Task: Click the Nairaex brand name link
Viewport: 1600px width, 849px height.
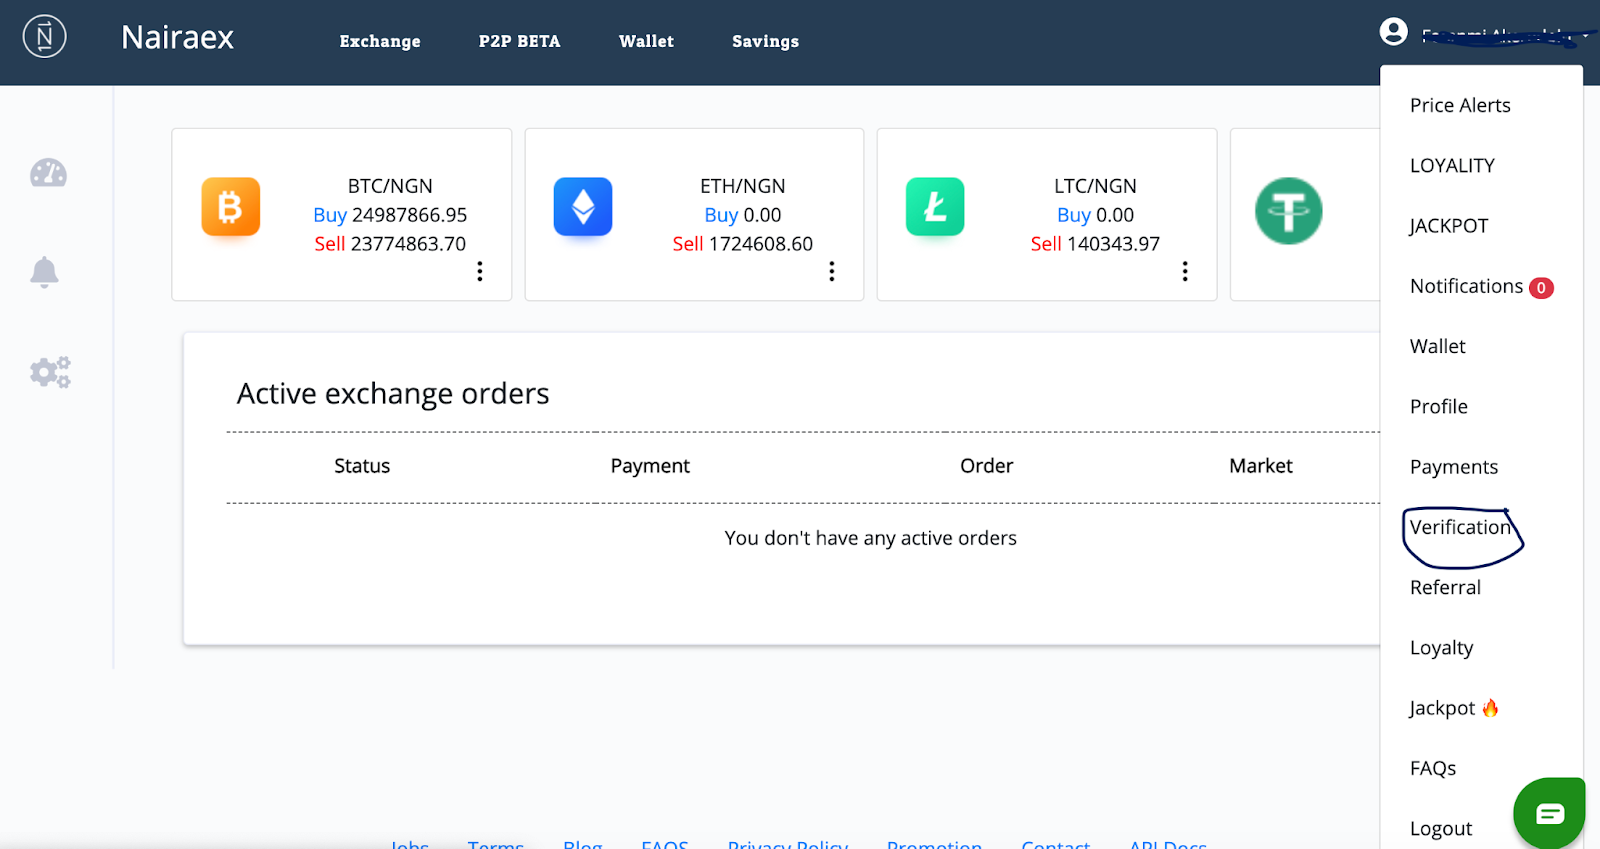Action: [x=177, y=38]
